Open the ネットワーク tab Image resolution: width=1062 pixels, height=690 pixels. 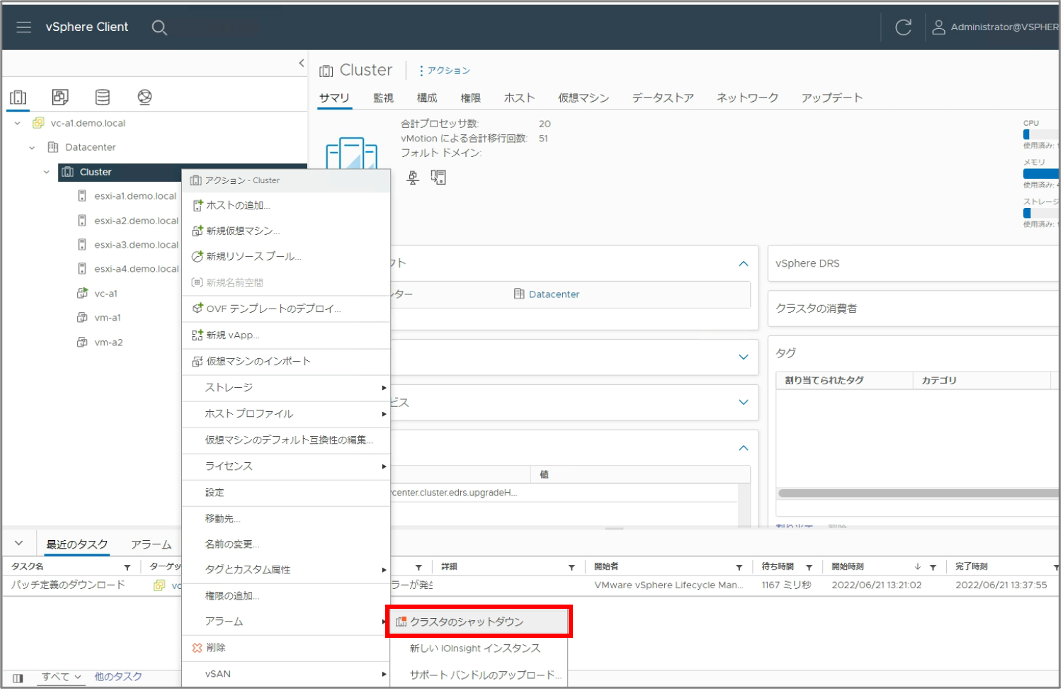point(748,98)
